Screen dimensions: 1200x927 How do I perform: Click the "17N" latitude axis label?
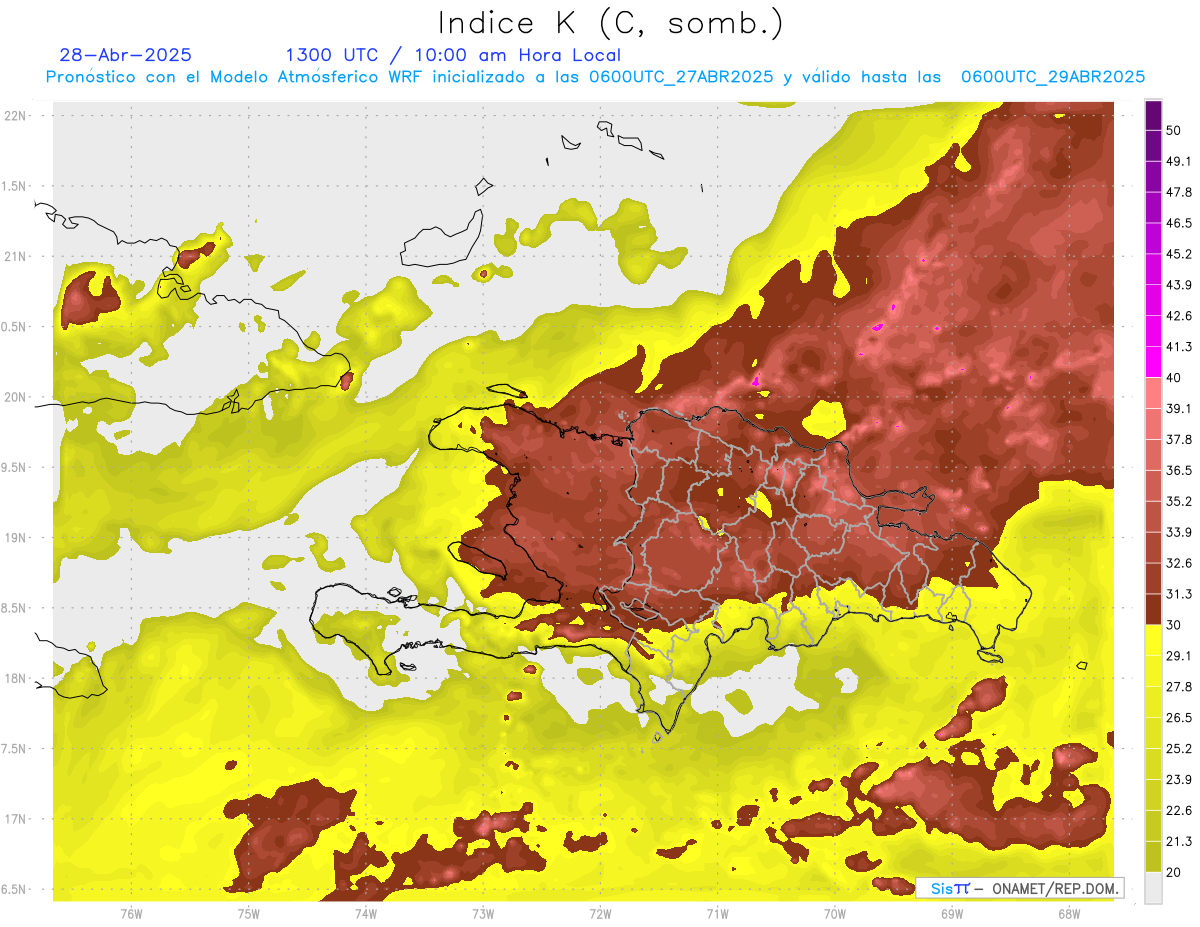[14, 819]
